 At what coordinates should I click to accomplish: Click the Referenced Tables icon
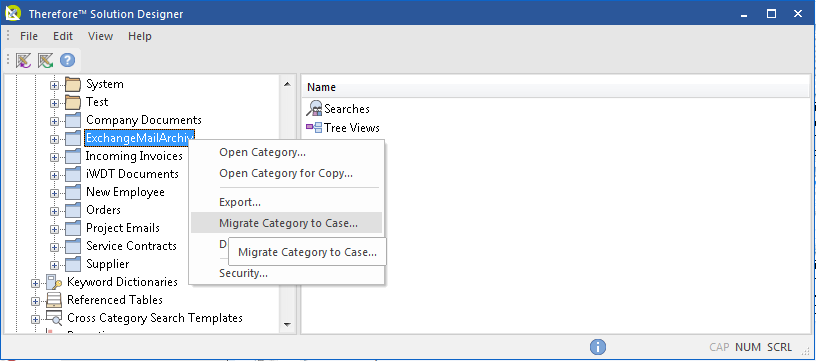[x=54, y=300]
